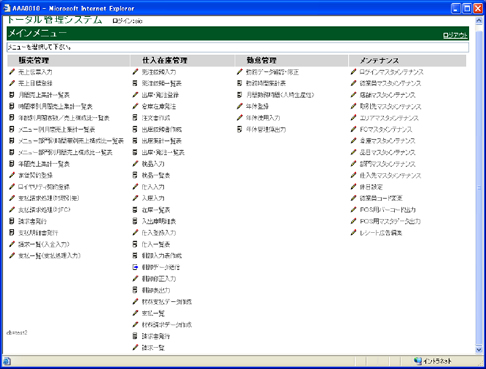The image size is (486, 369).
Task: Open 取引先マスタメンテナンス link
Action: point(390,106)
